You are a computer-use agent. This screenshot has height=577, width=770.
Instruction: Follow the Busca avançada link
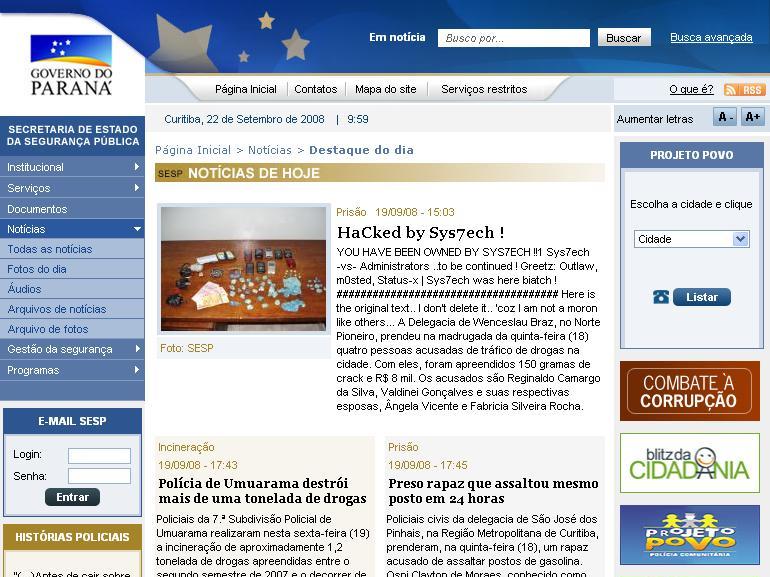pyautogui.click(x=711, y=38)
